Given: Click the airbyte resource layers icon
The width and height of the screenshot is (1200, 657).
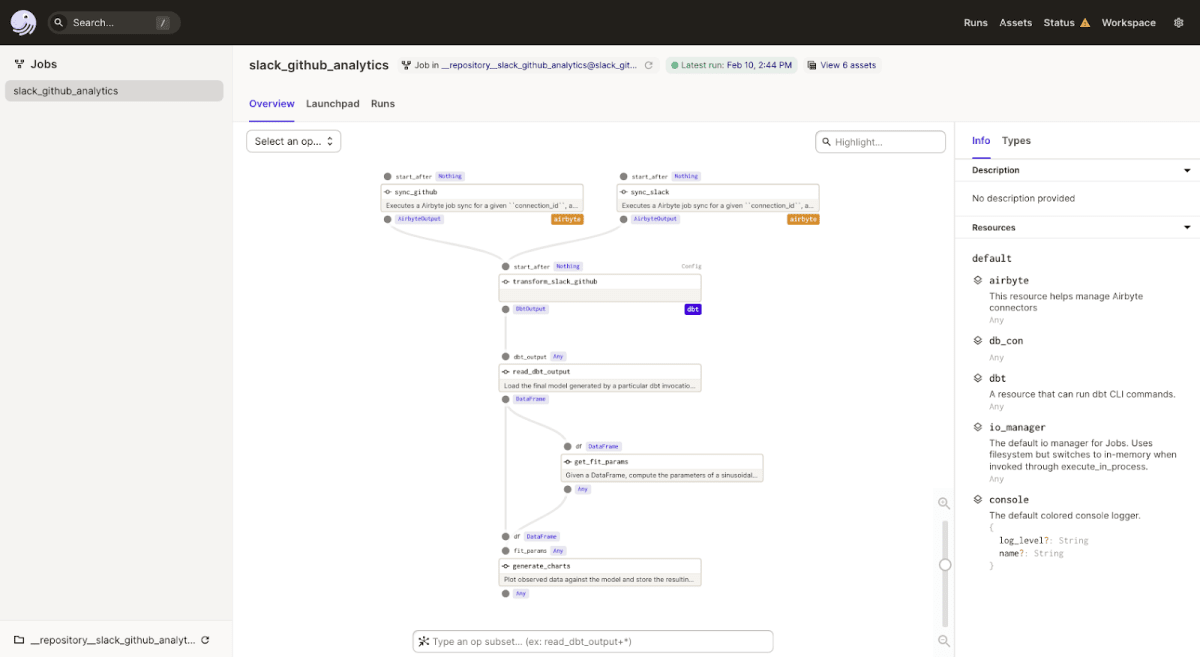Looking at the screenshot, I should (x=978, y=280).
